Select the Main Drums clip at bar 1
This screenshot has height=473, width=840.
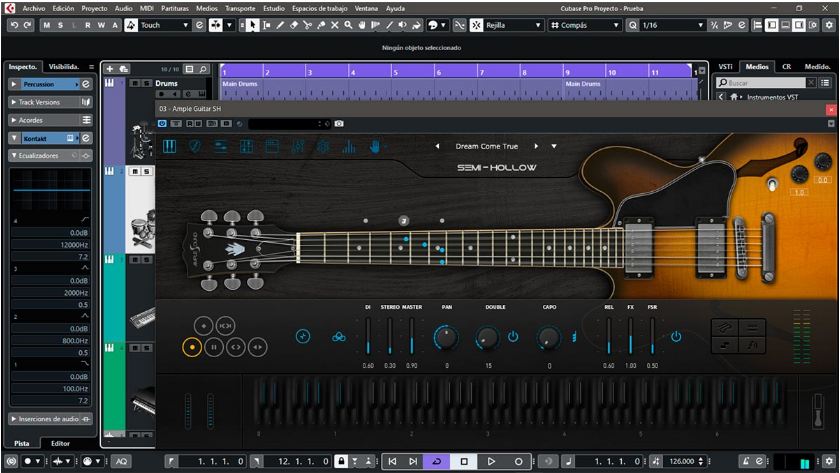point(392,88)
